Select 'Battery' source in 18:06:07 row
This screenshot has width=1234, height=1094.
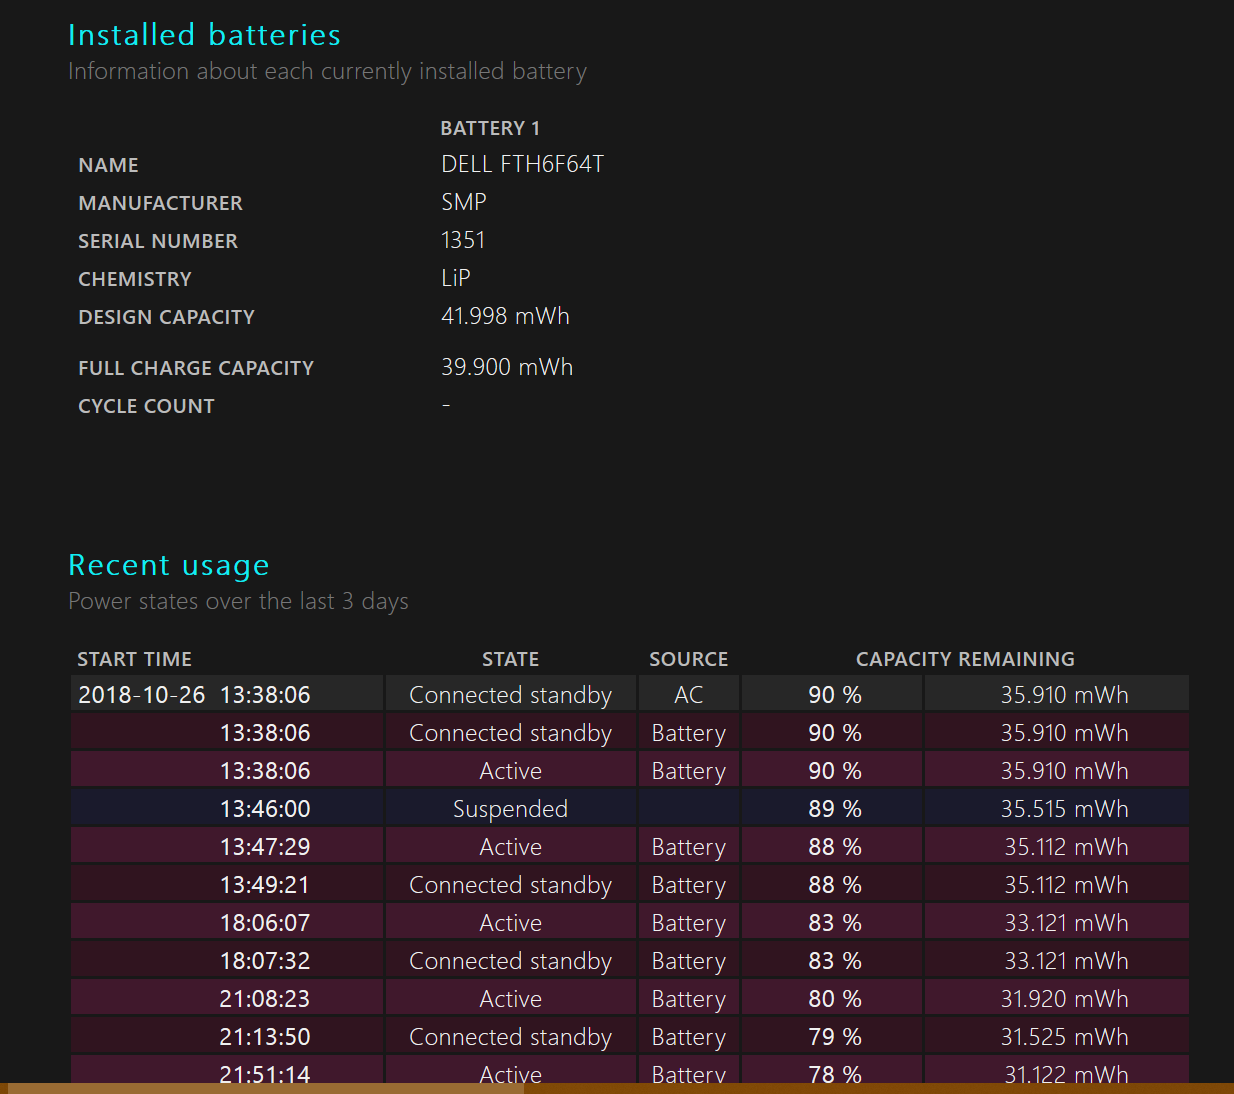point(688,923)
